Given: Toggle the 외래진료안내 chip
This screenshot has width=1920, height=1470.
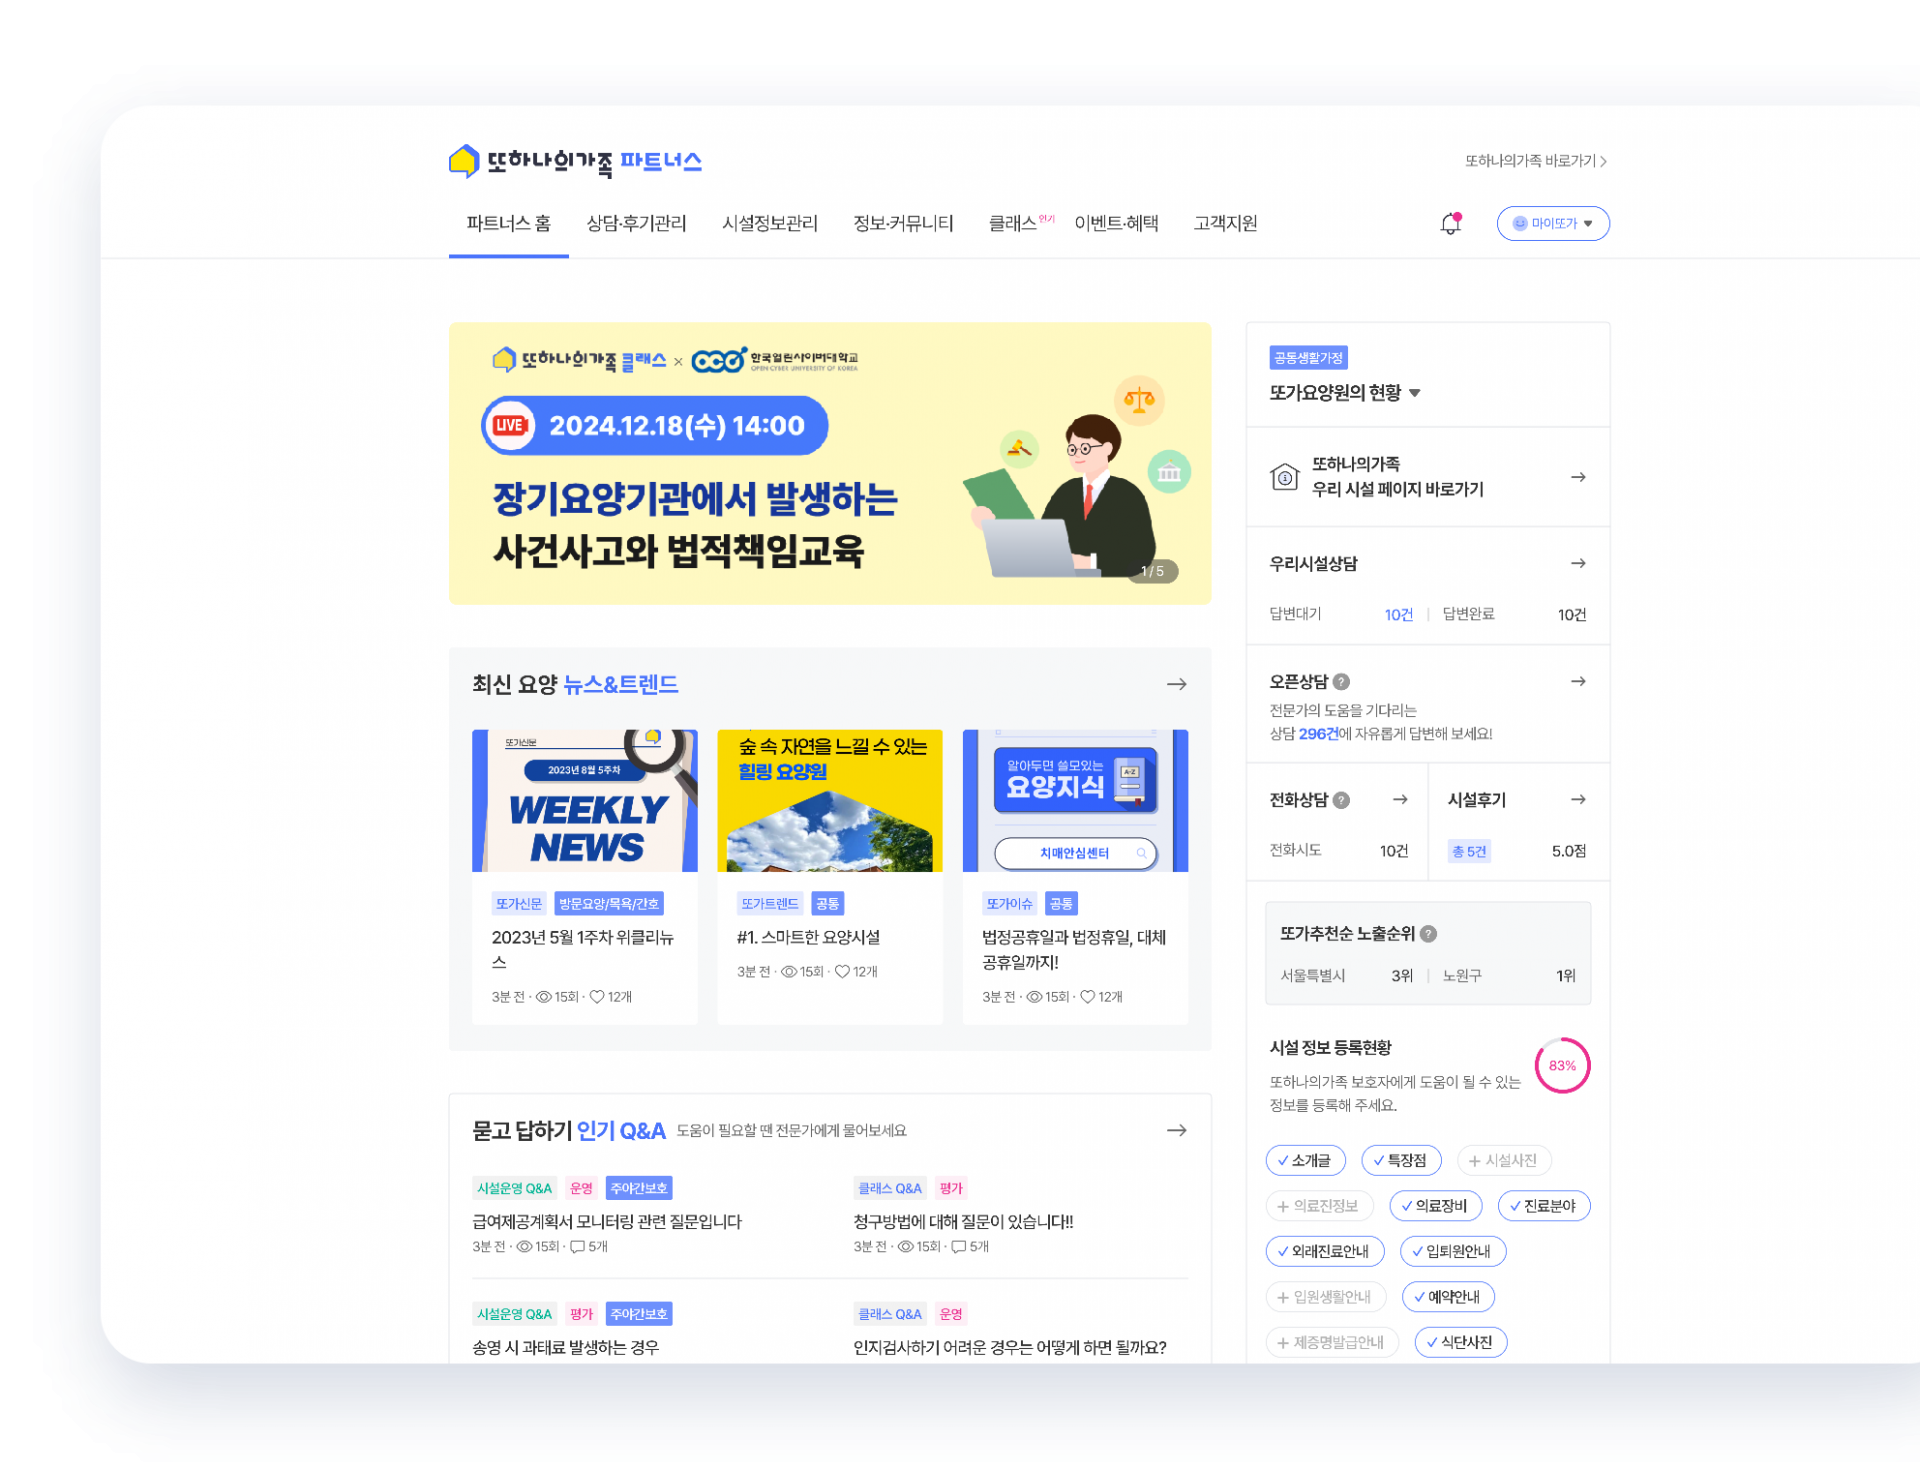Looking at the screenshot, I should 1324,1251.
